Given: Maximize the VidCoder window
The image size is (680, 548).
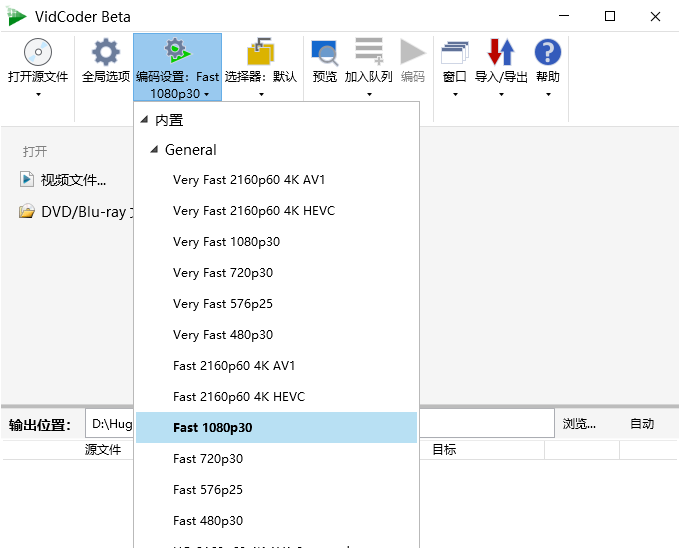Looking at the screenshot, I should (610, 16).
